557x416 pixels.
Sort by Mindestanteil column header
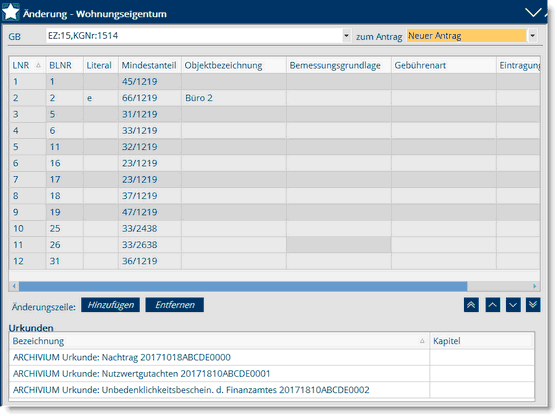click(x=149, y=65)
